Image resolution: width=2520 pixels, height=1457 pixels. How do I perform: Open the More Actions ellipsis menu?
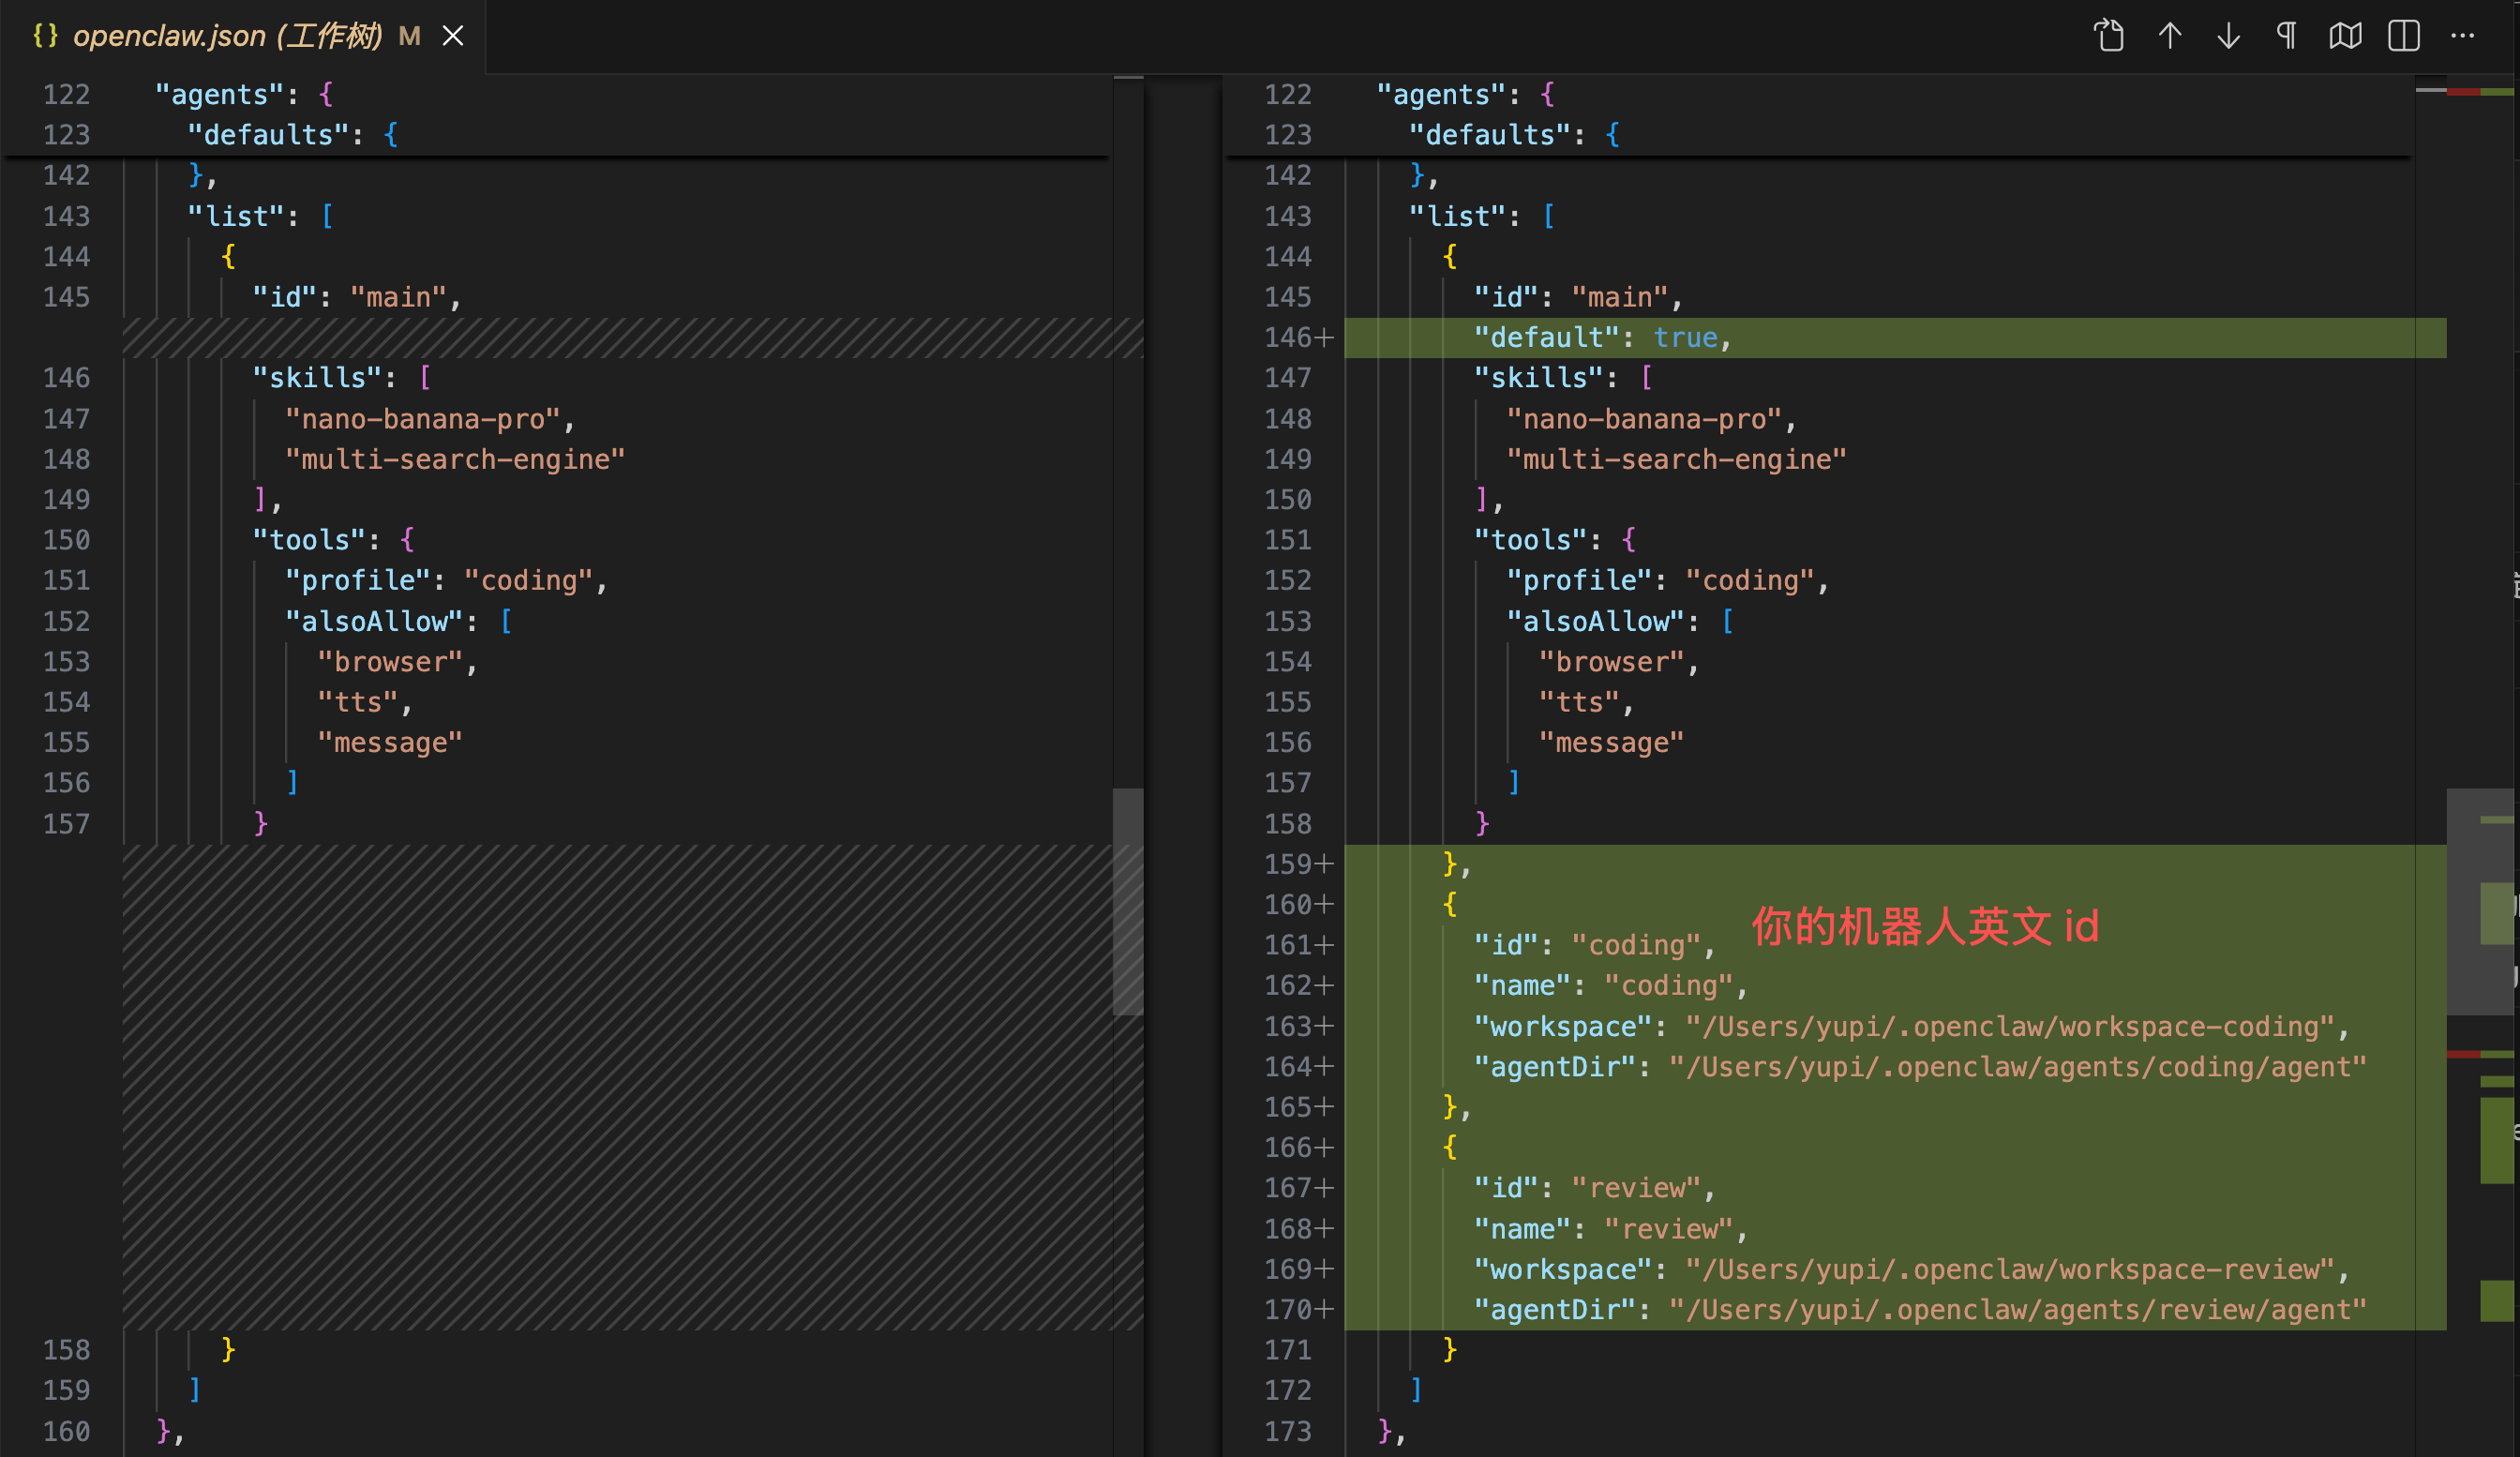click(2462, 36)
